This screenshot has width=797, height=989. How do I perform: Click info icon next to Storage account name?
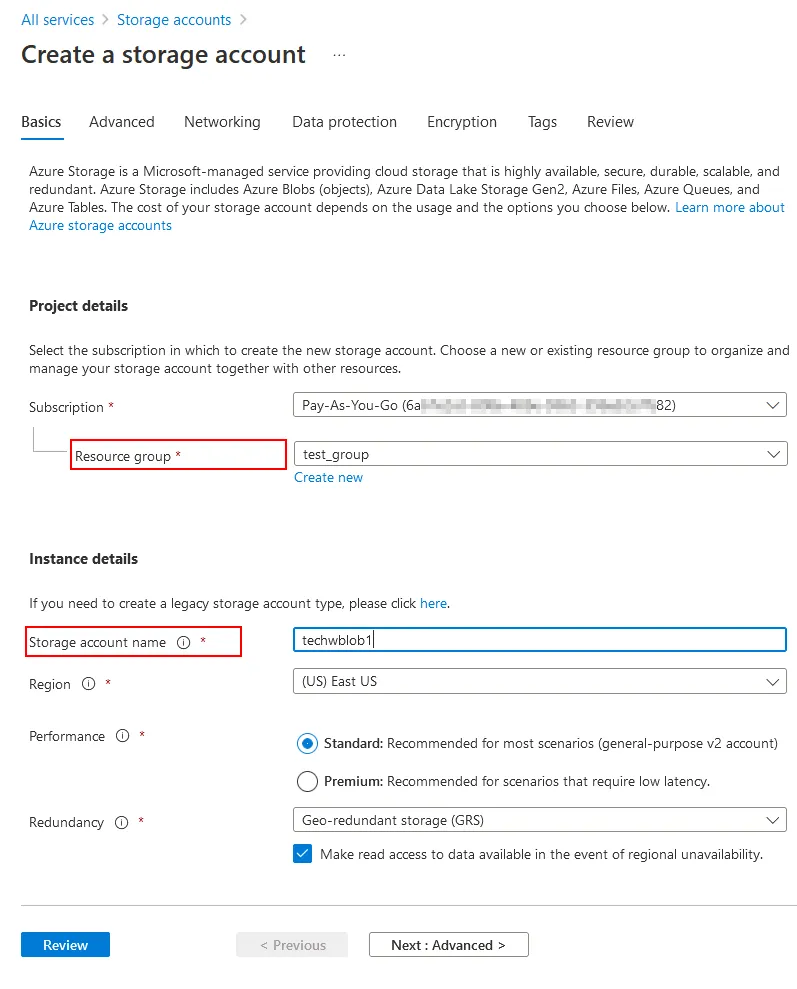coord(183,643)
